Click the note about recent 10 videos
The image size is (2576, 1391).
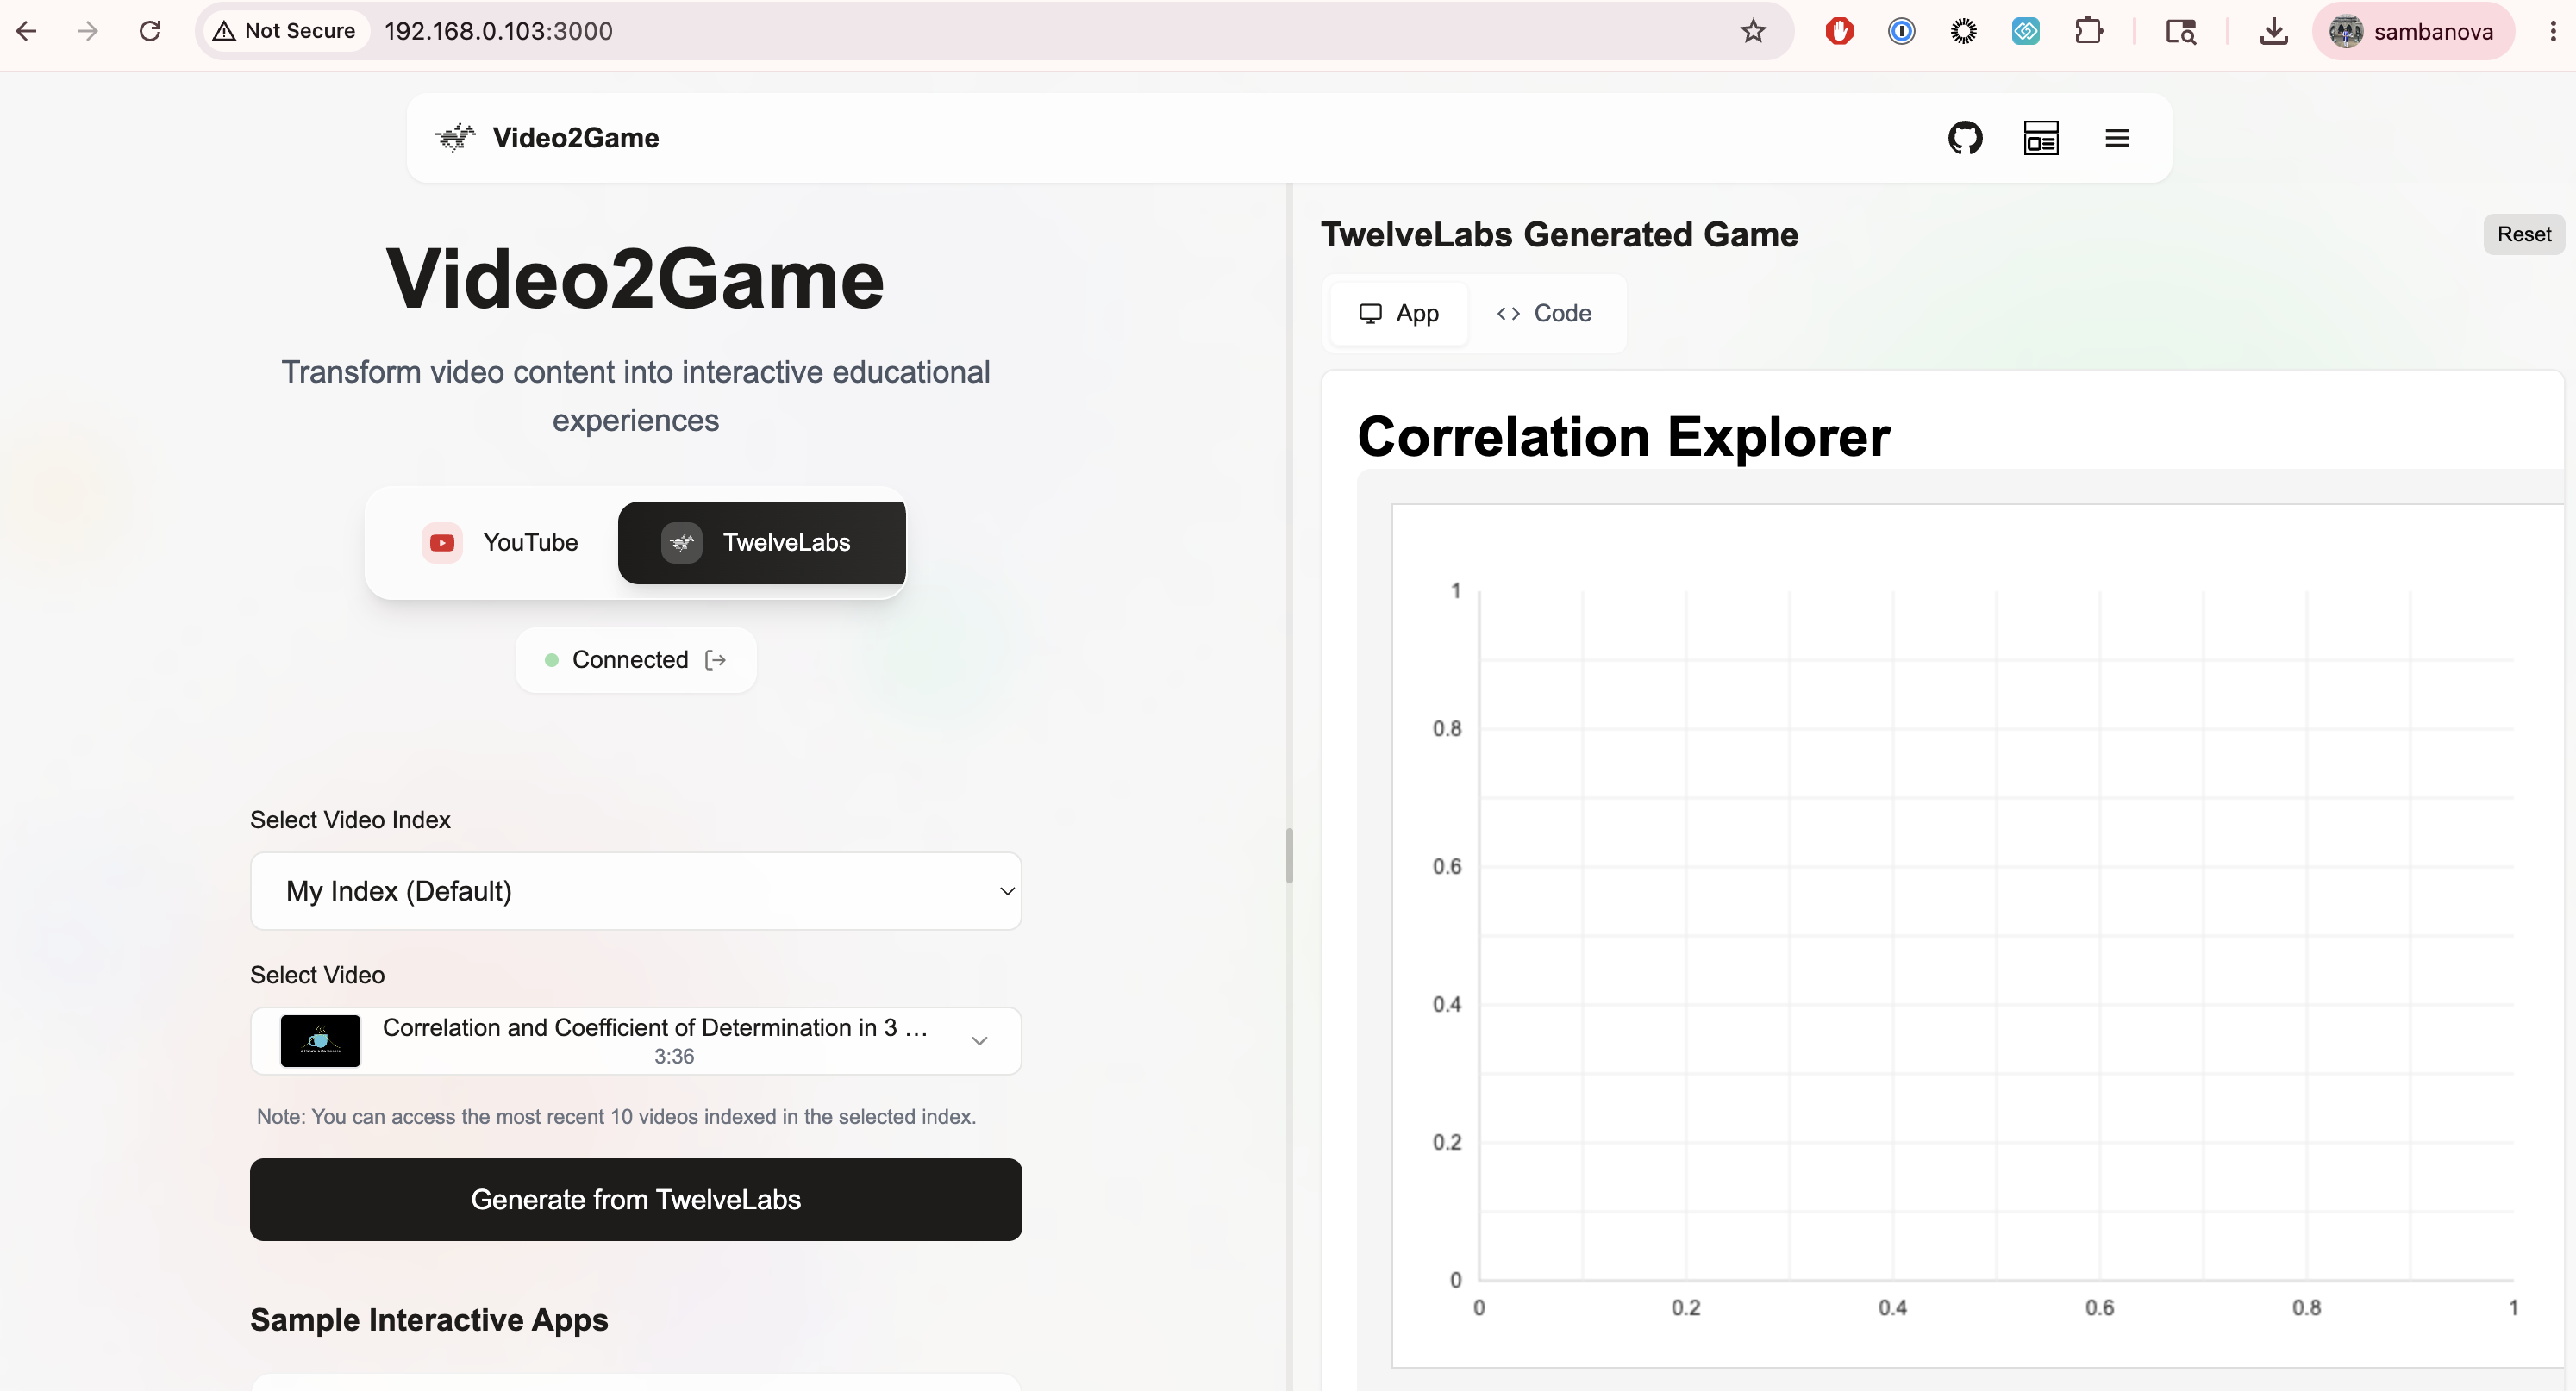[x=616, y=1117]
